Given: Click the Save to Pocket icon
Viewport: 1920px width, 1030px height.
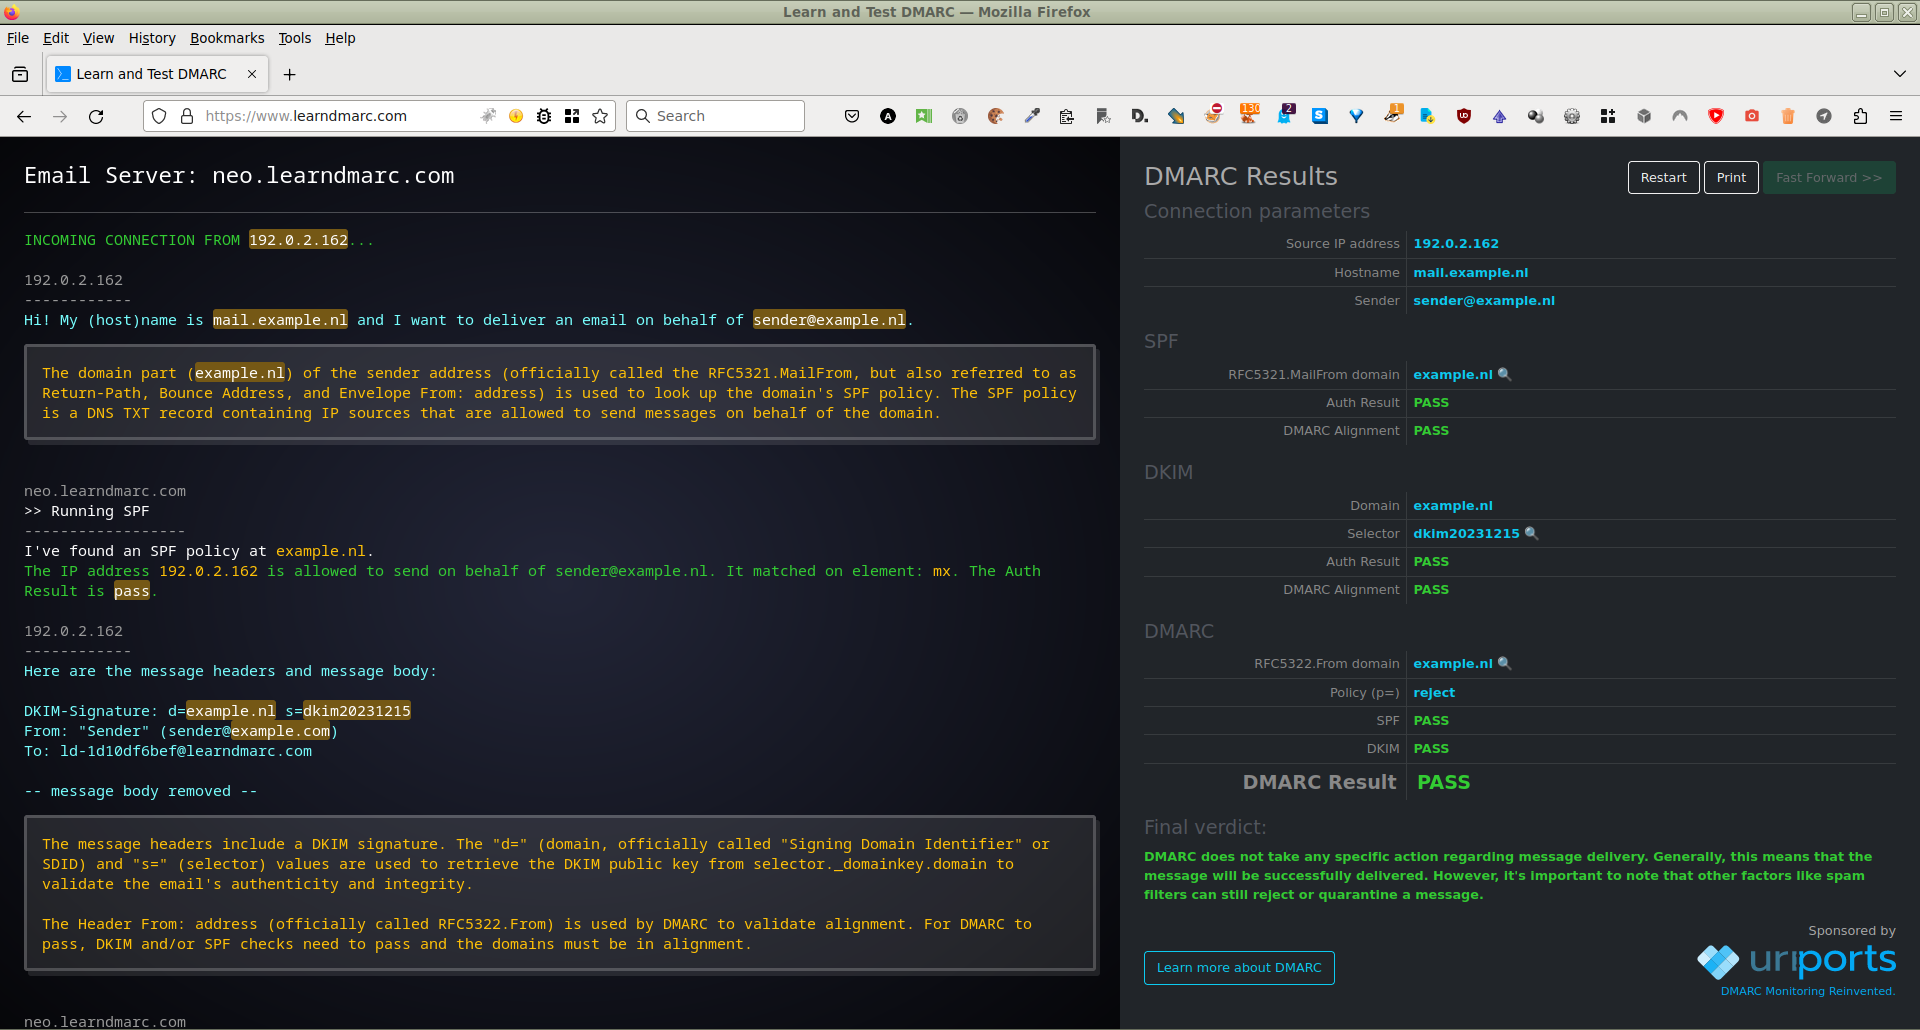Looking at the screenshot, I should [x=852, y=116].
